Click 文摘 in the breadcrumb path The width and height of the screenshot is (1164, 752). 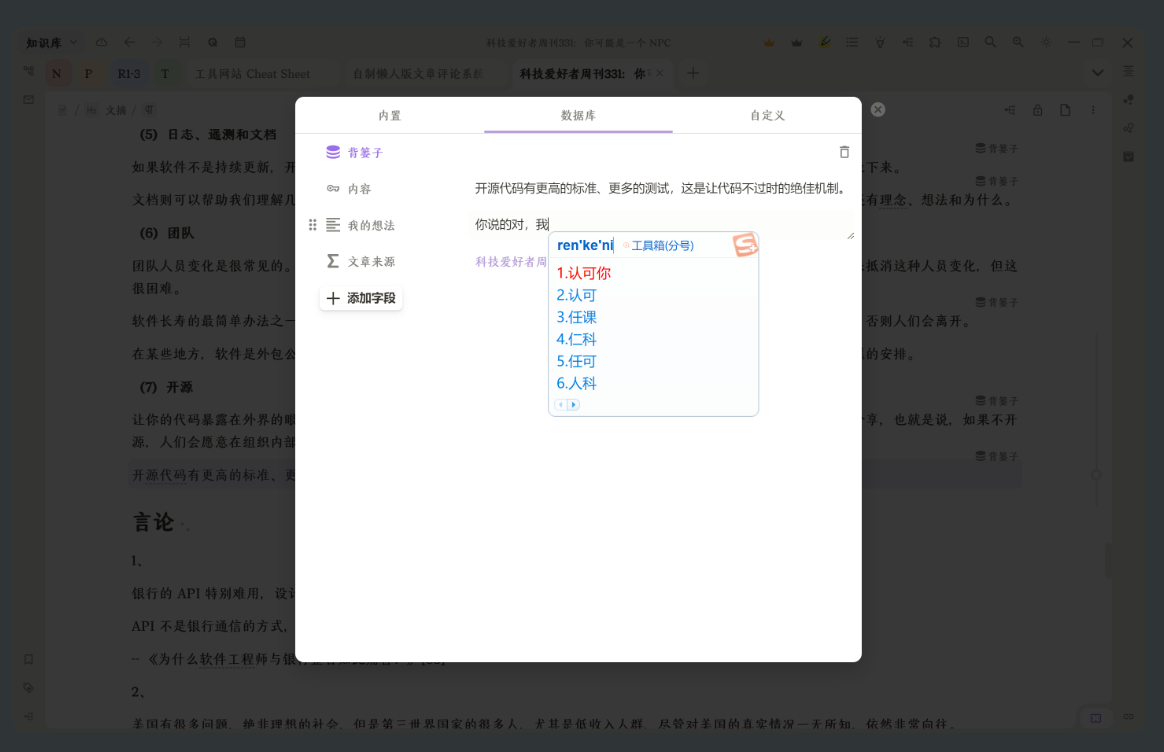115,110
